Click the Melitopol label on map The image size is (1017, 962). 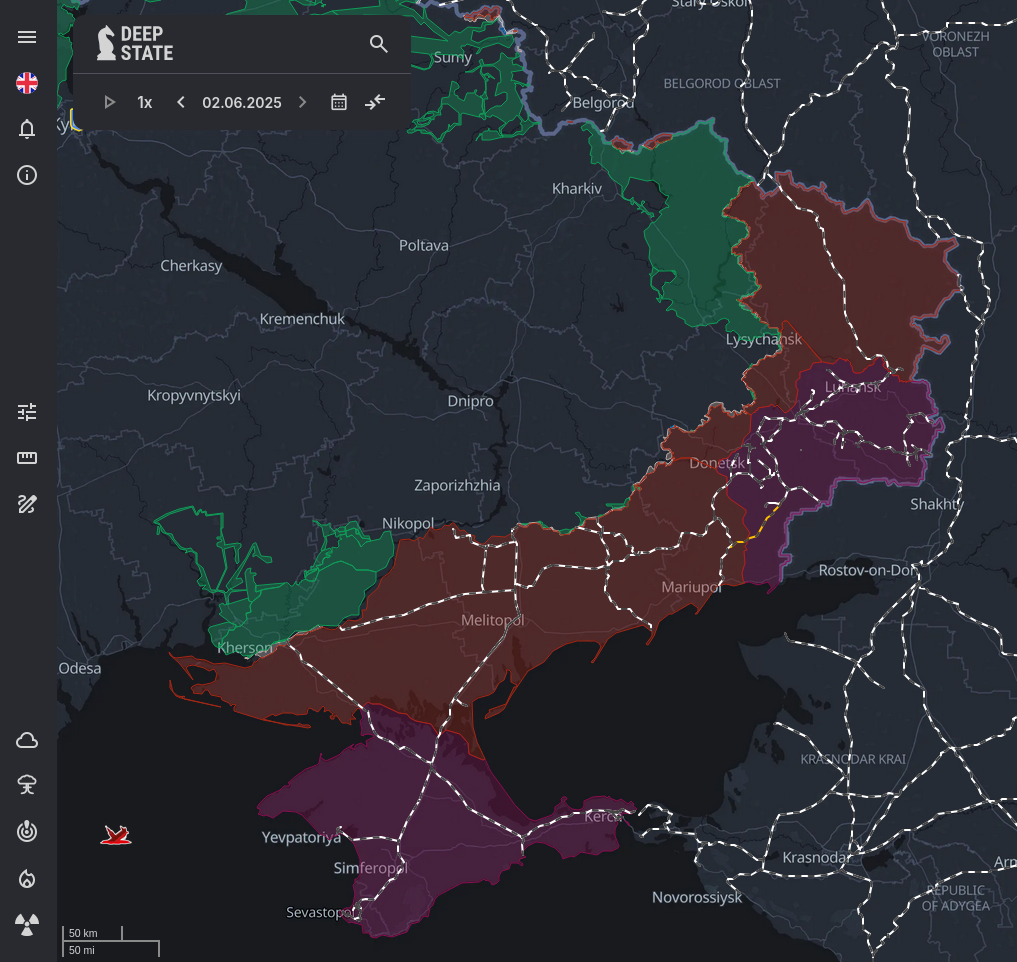tap(492, 620)
